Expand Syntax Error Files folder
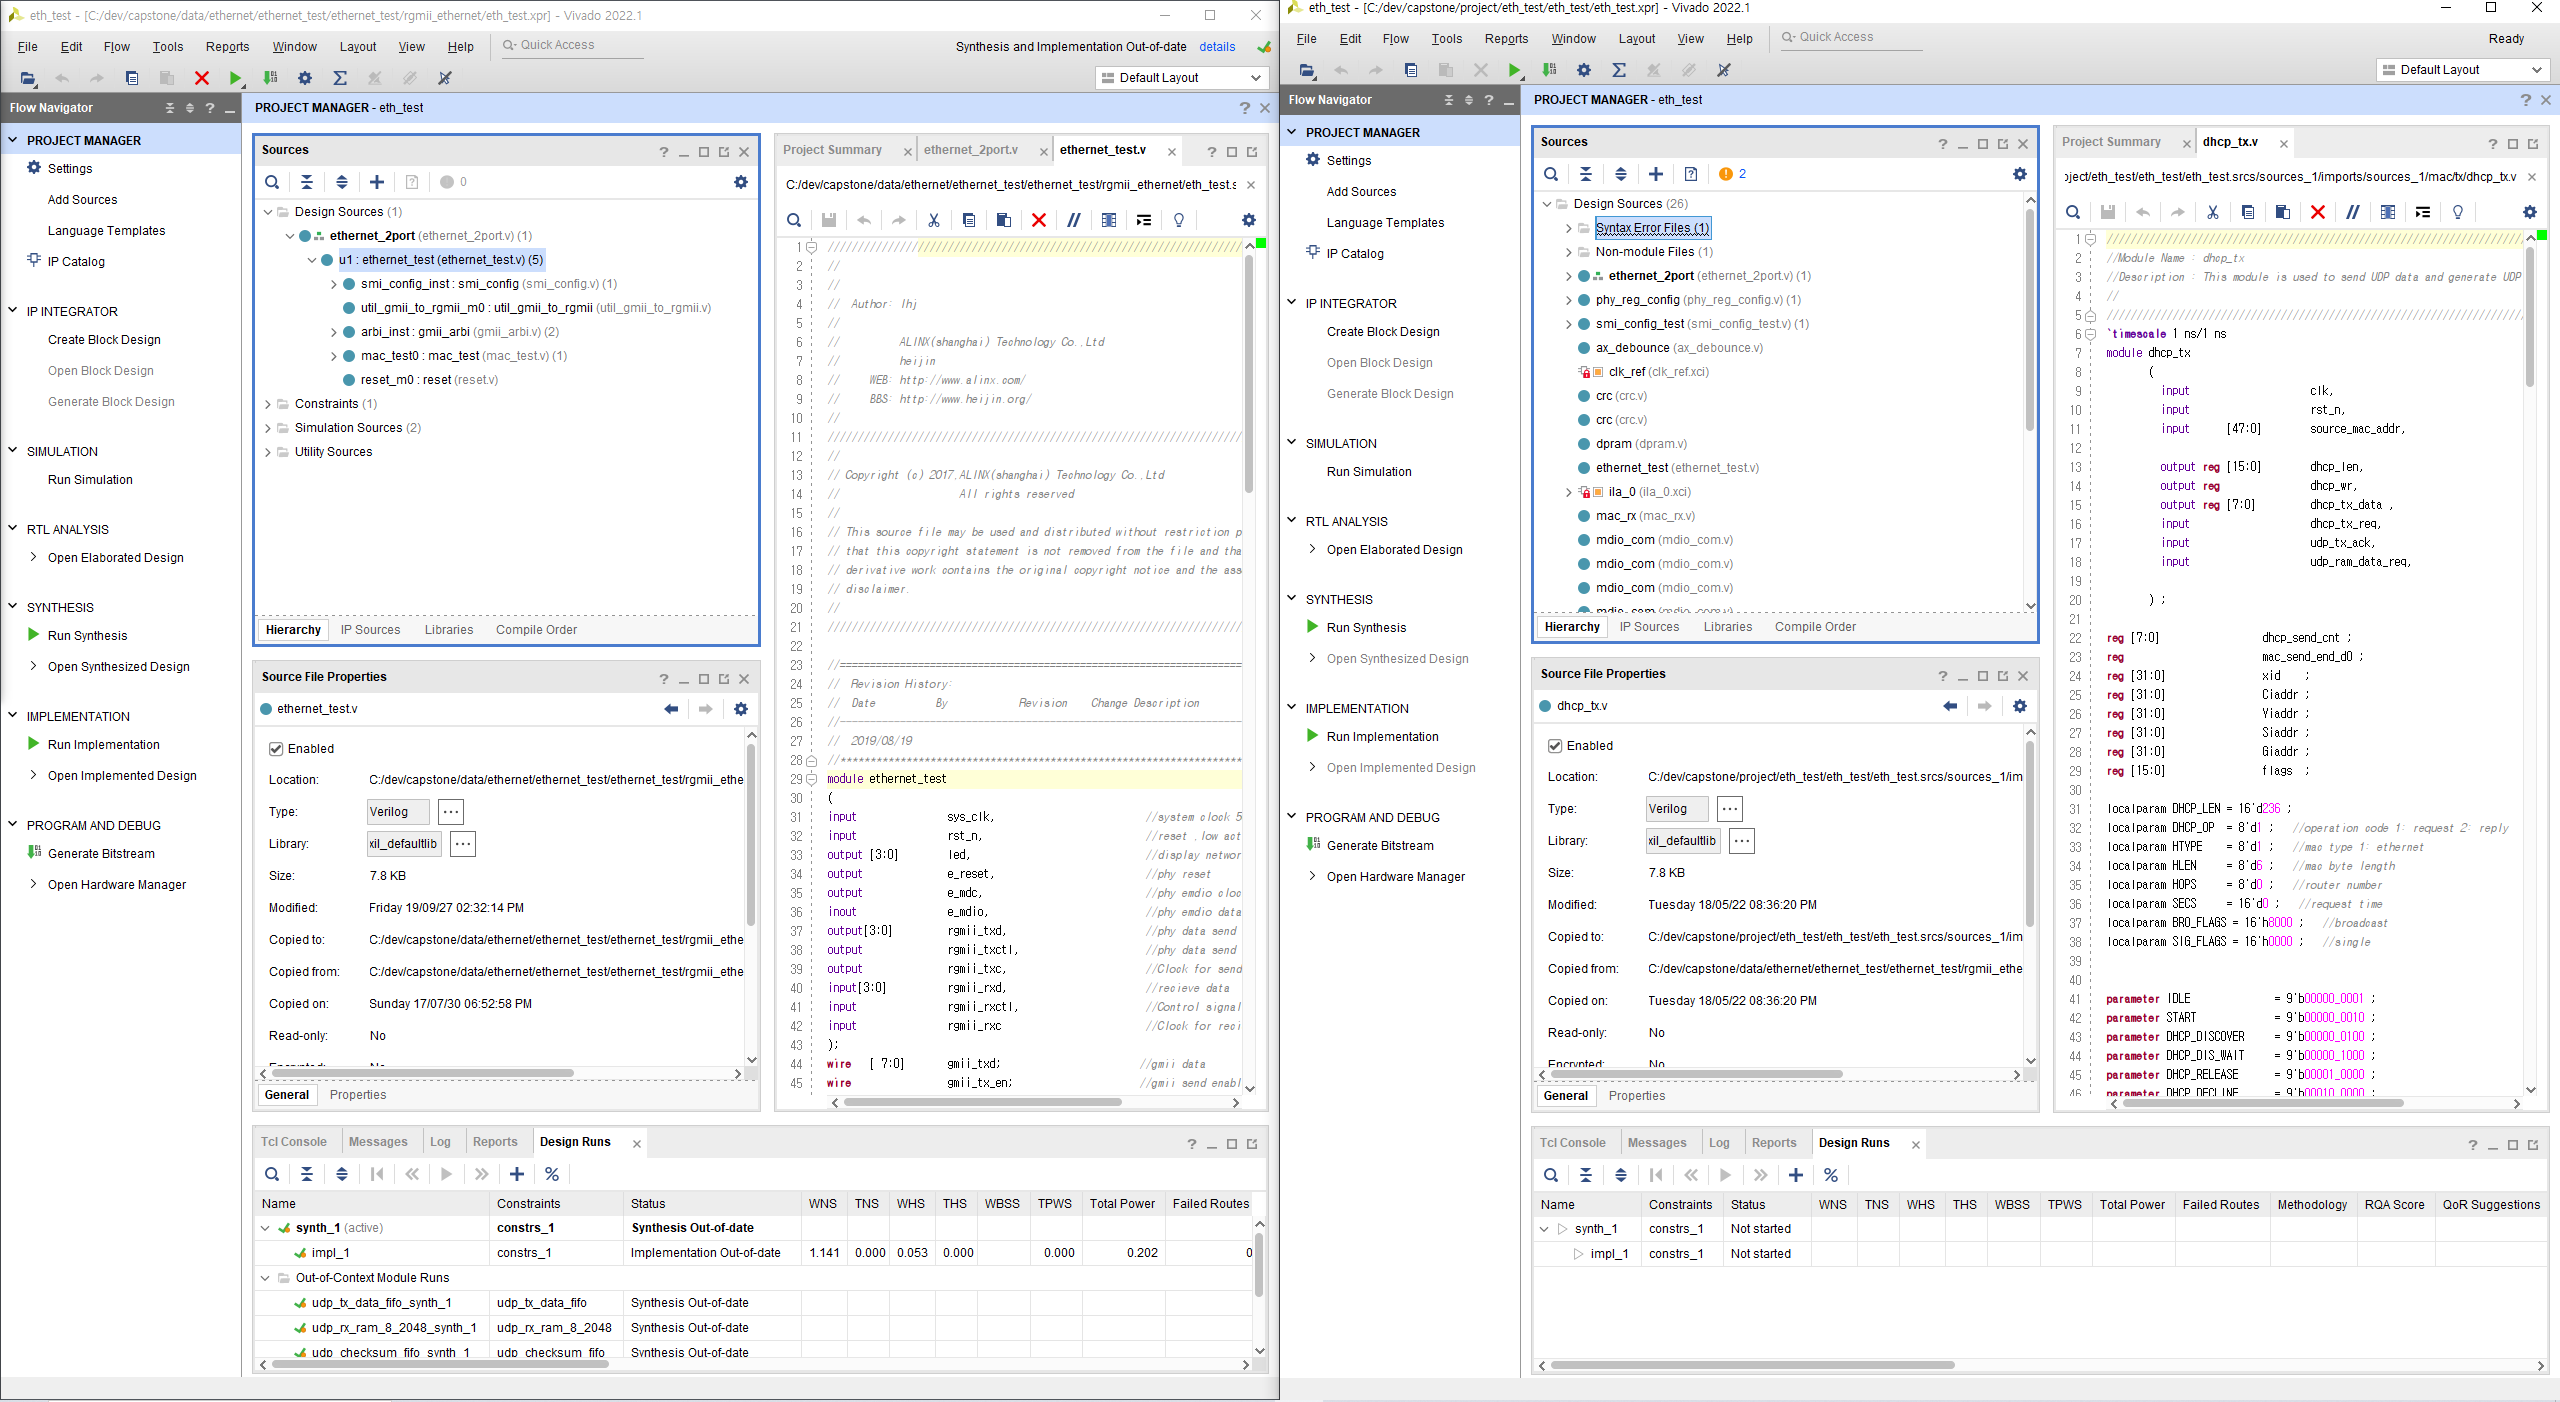The width and height of the screenshot is (2560, 1402). (x=1568, y=228)
